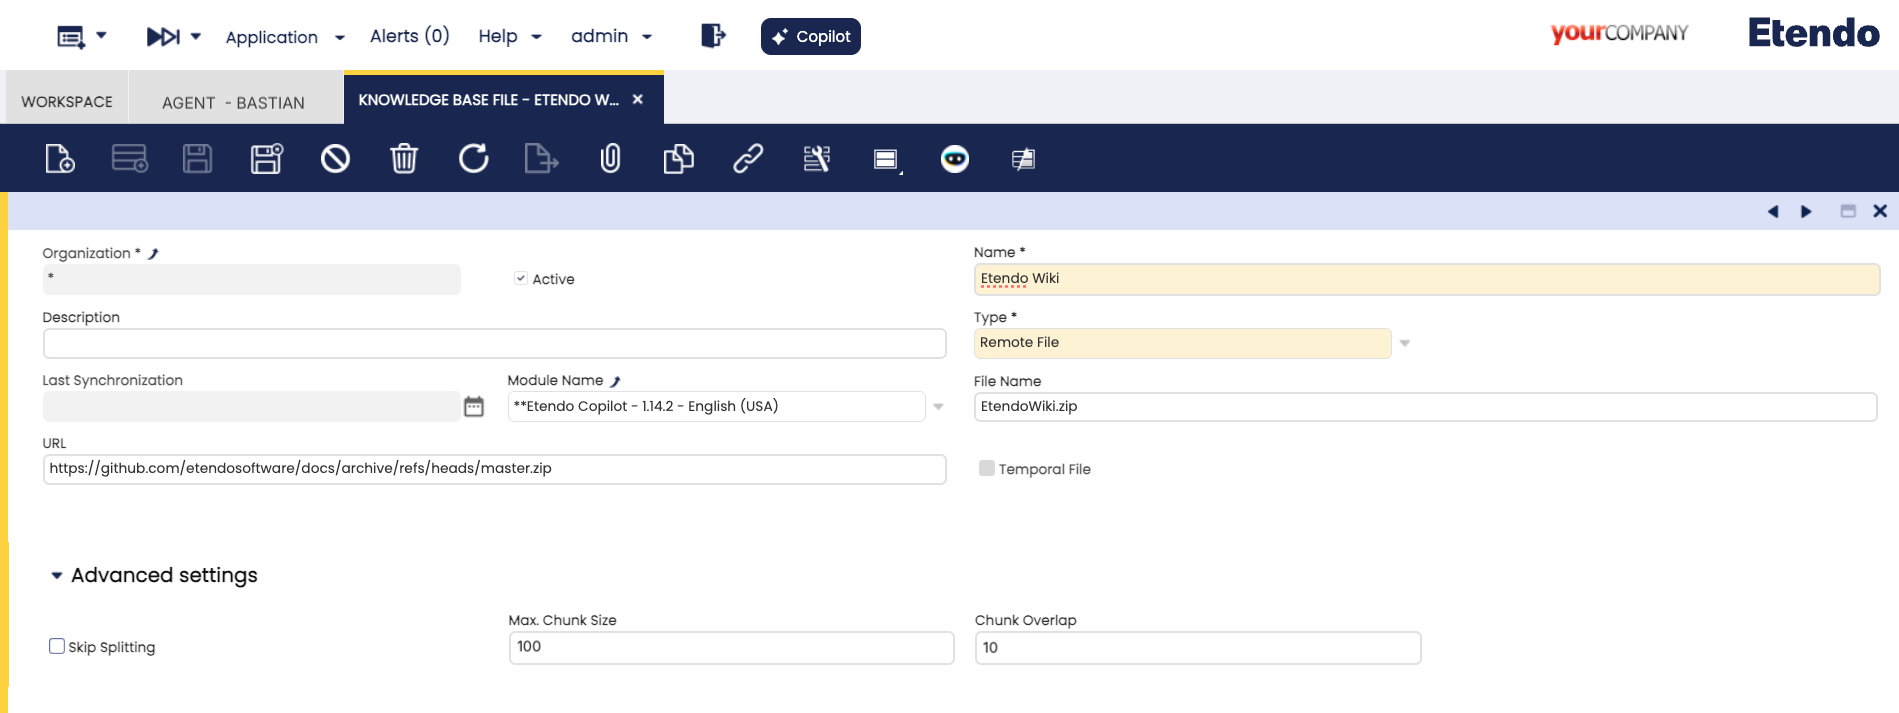Close the Knowledge Base File tab
The width and height of the screenshot is (1899, 713).
click(638, 99)
